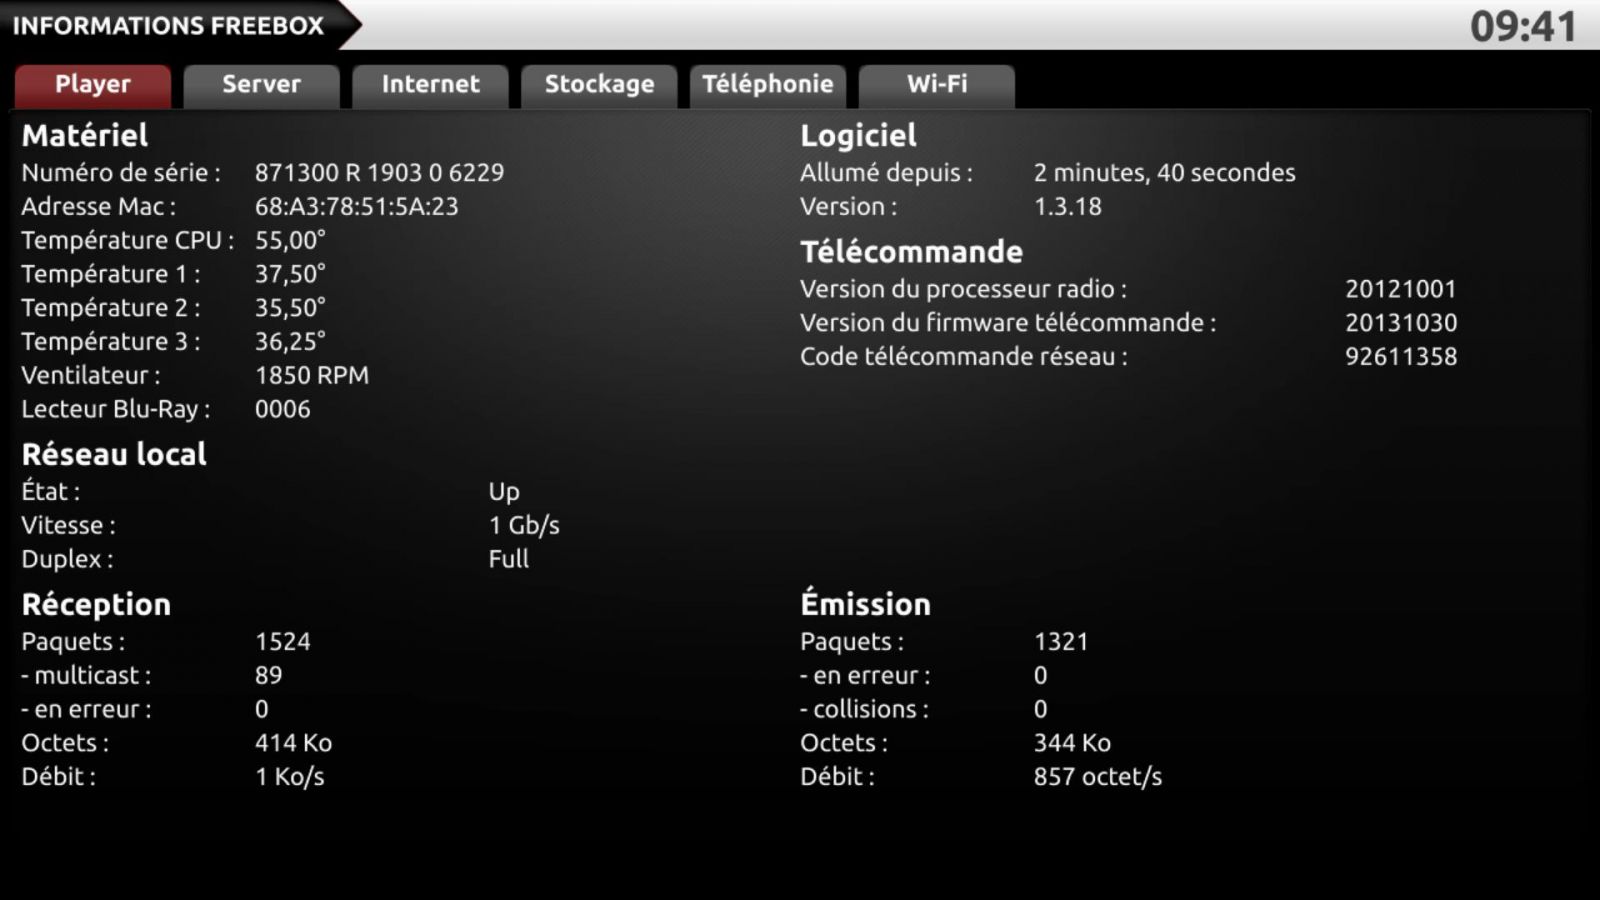Show the Stockage tab
The height and width of the screenshot is (900, 1600).
click(x=599, y=85)
